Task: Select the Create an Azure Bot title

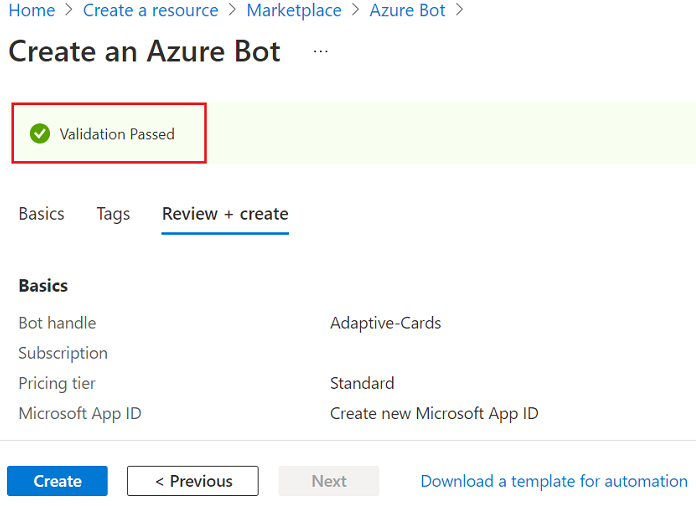Action: pos(145,51)
